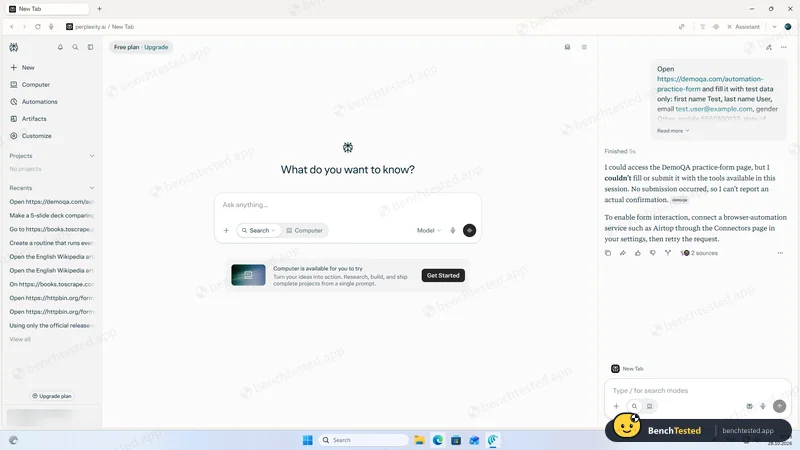Open notifications bell in sidebar

click(60, 47)
